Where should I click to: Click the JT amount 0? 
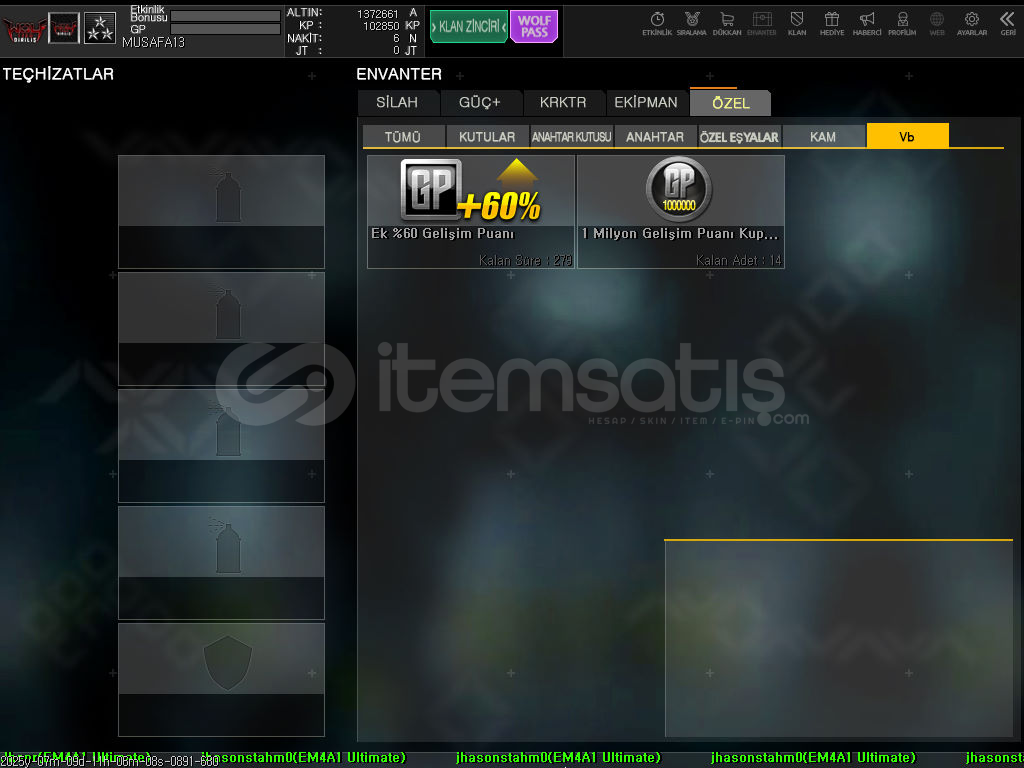[396, 50]
